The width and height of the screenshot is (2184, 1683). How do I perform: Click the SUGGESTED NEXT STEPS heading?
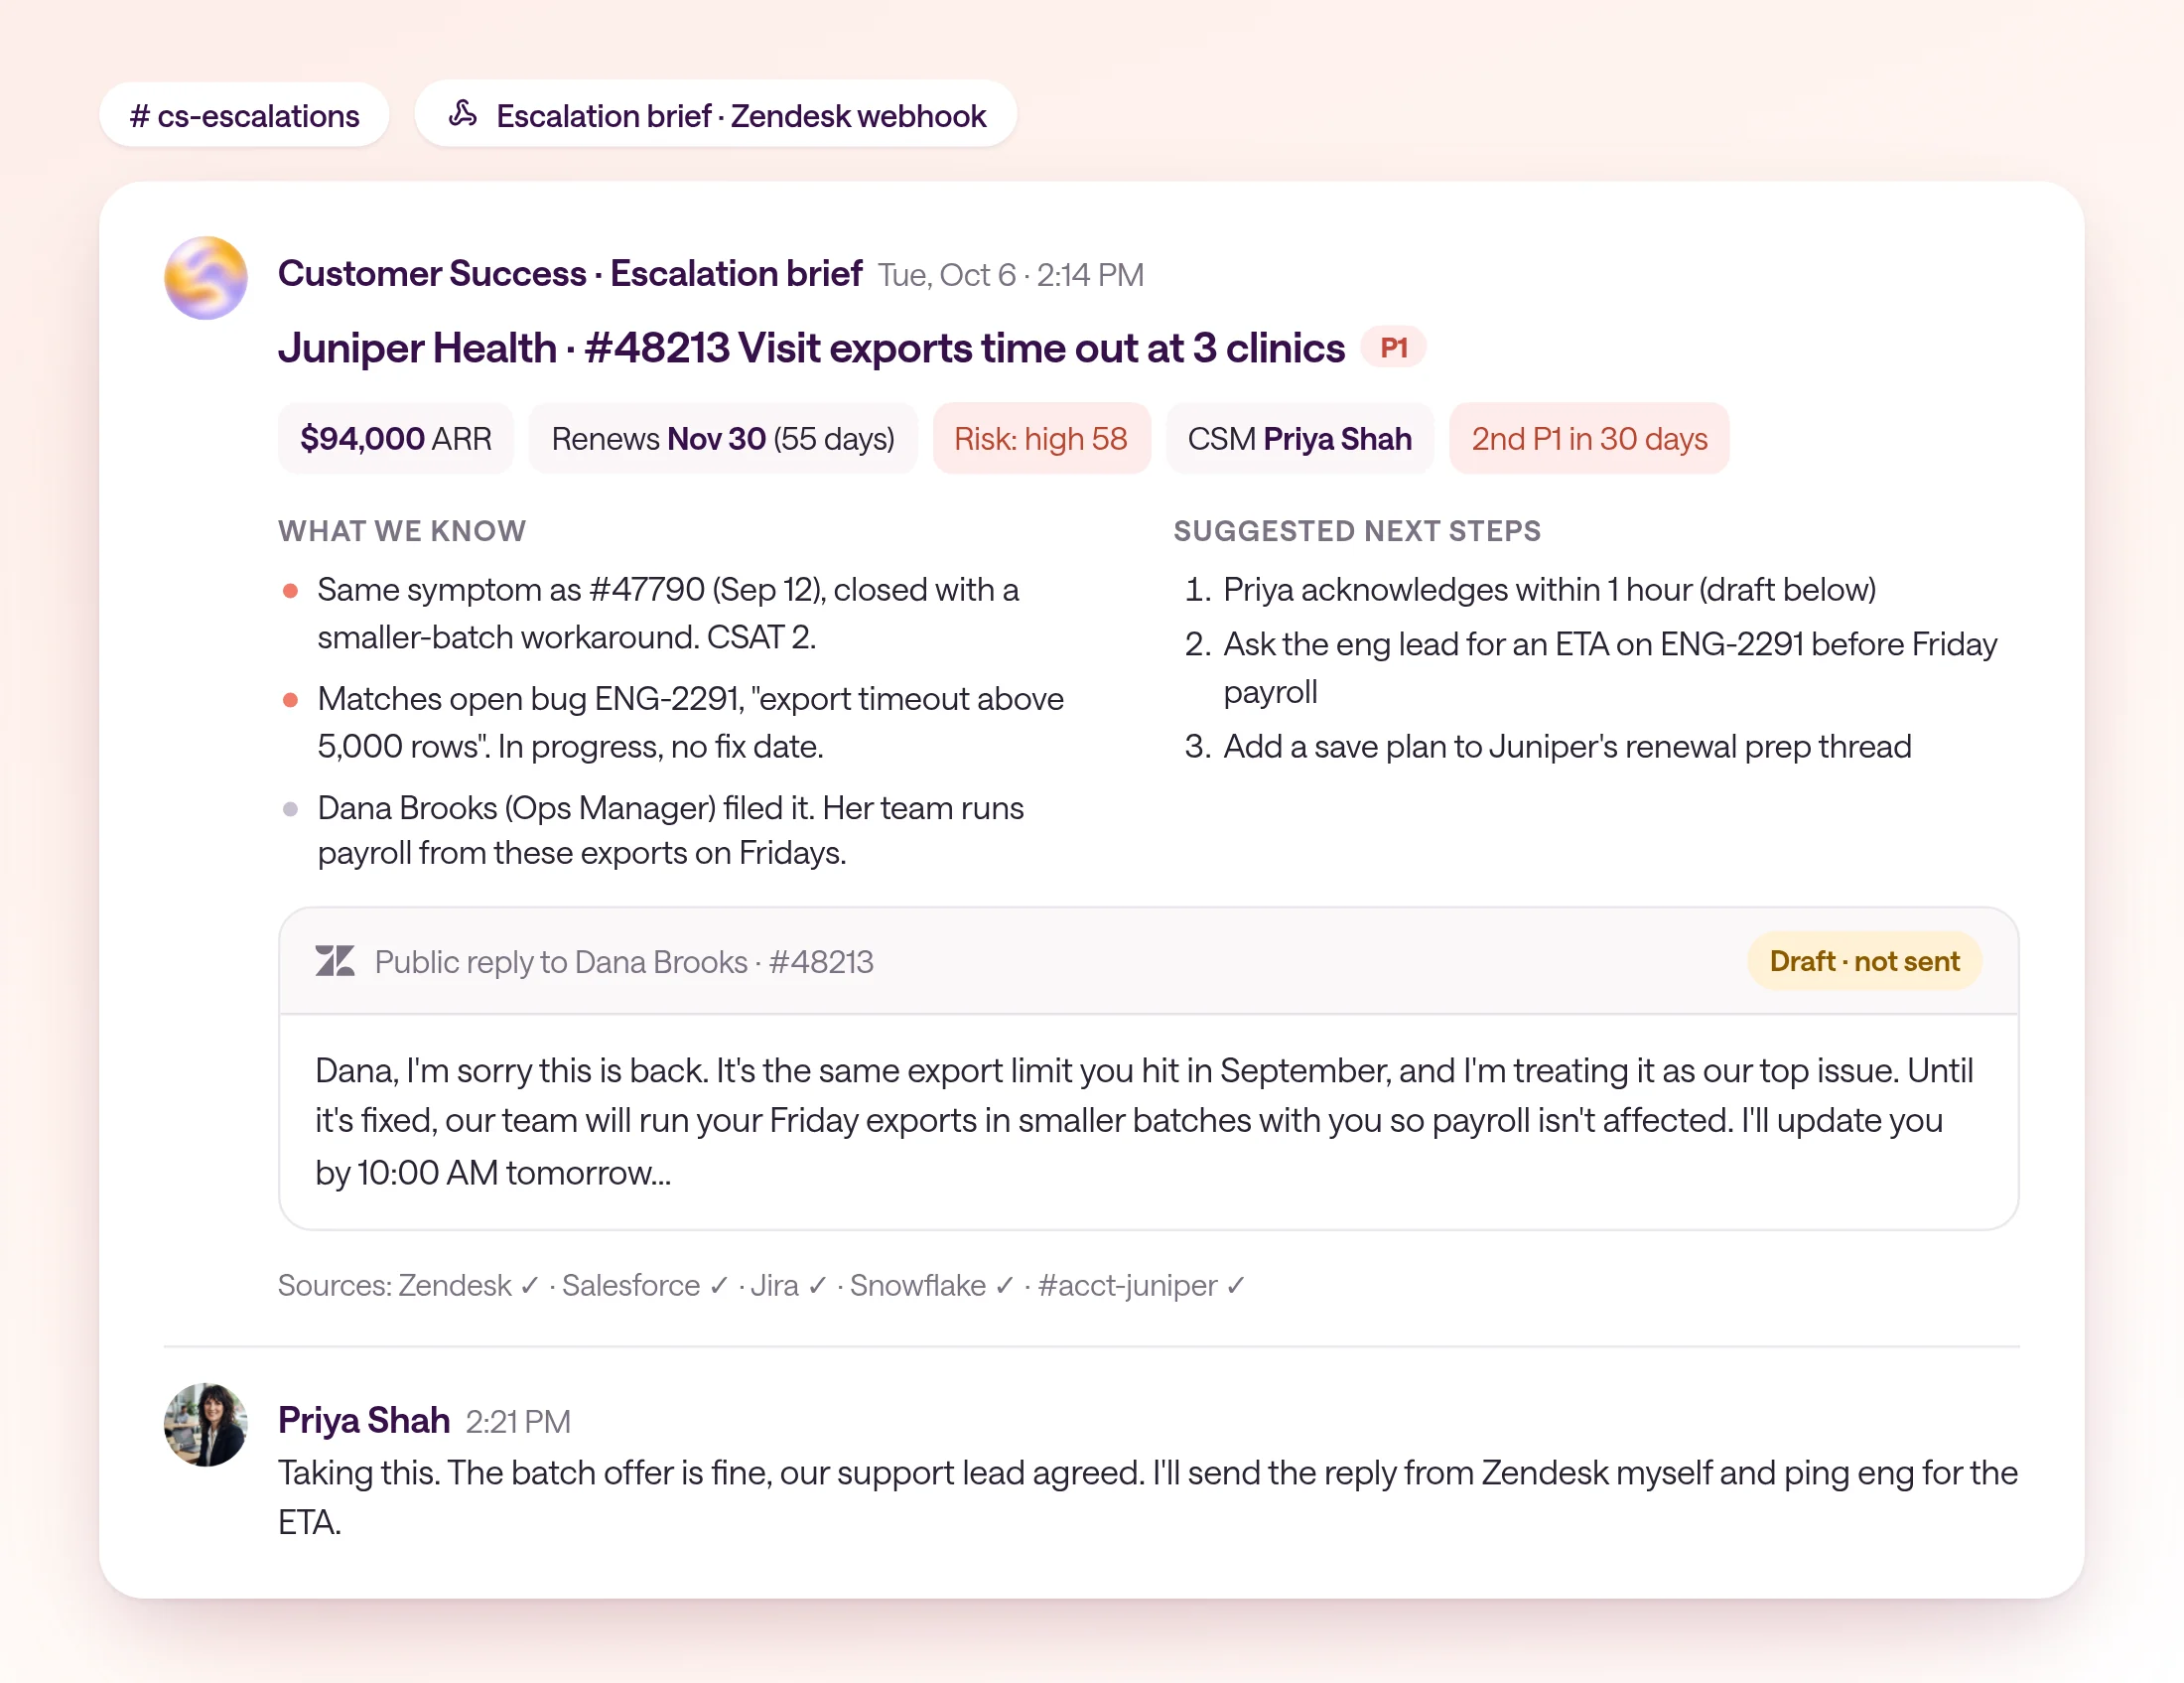(1357, 531)
